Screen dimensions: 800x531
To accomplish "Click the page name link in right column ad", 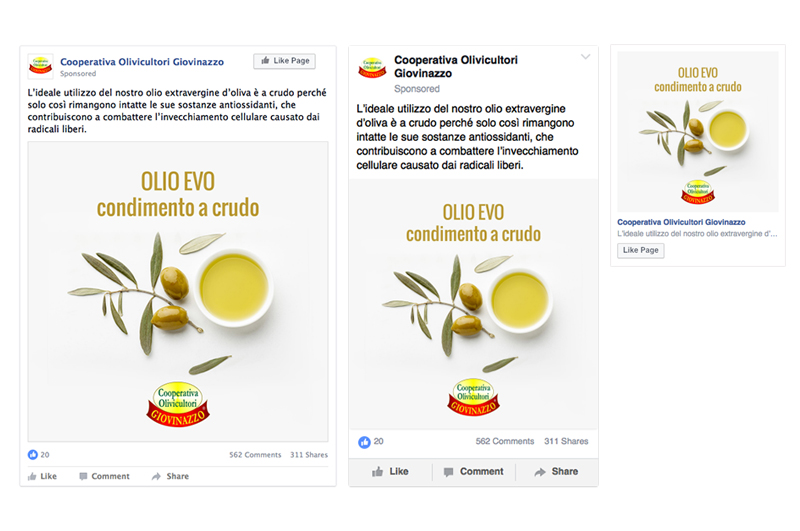I will (x=681, y=222).
